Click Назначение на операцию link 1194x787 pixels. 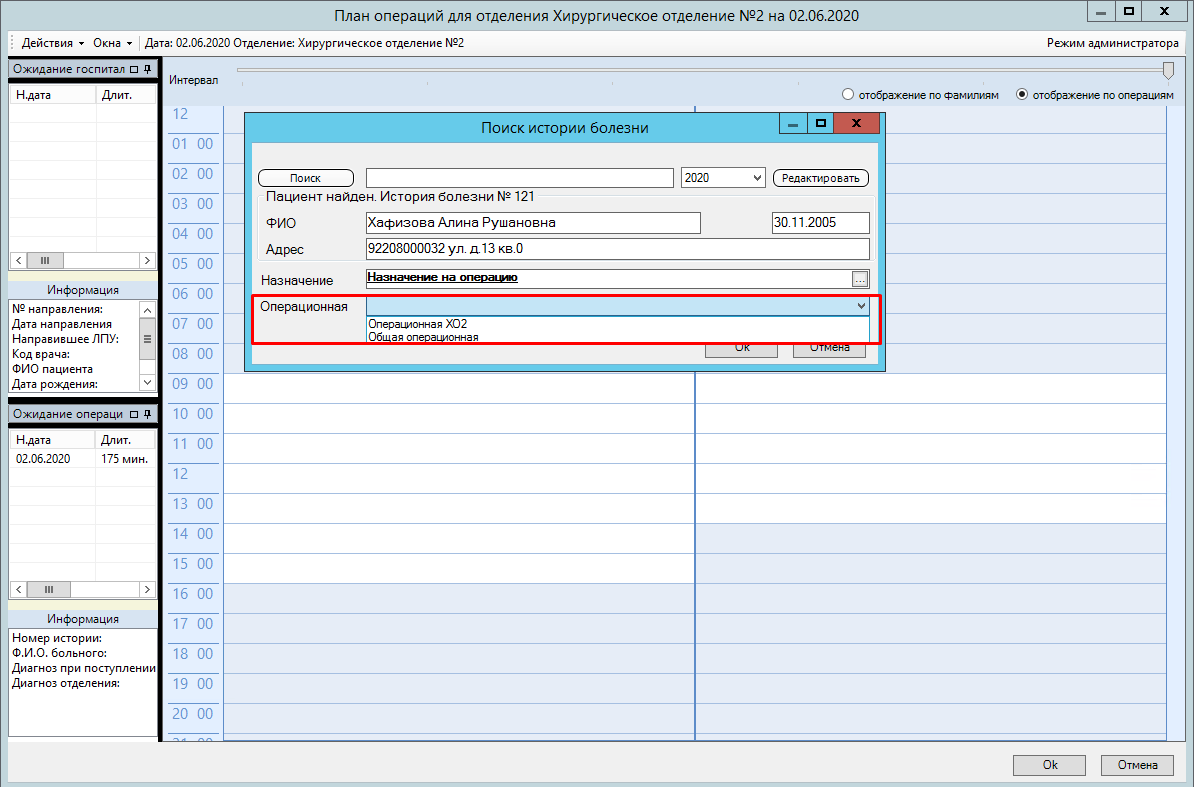coord(442,277)
